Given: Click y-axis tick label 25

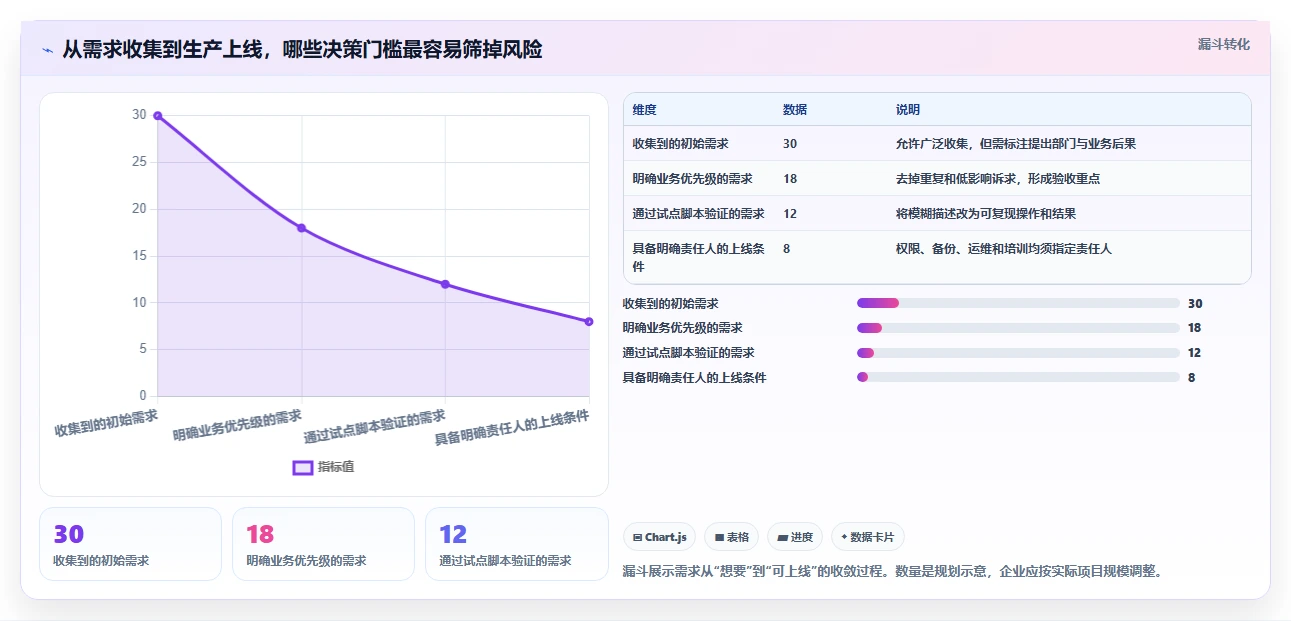Looking at the screenshot, I should 139,162.
